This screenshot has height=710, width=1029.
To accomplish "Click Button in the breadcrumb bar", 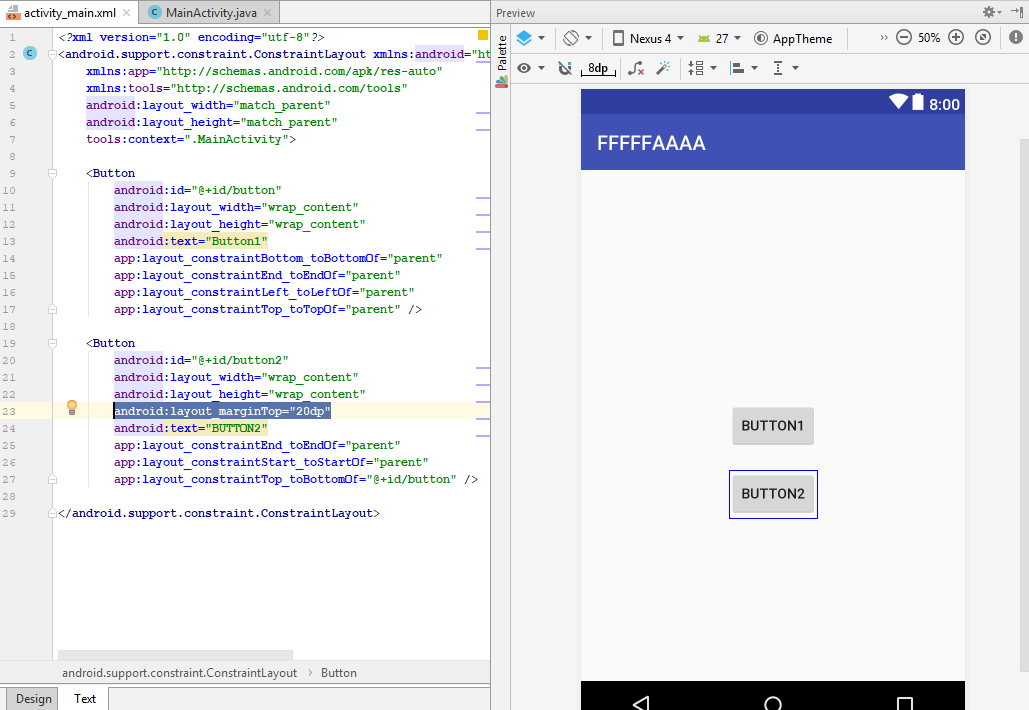I will click(339, 673).
